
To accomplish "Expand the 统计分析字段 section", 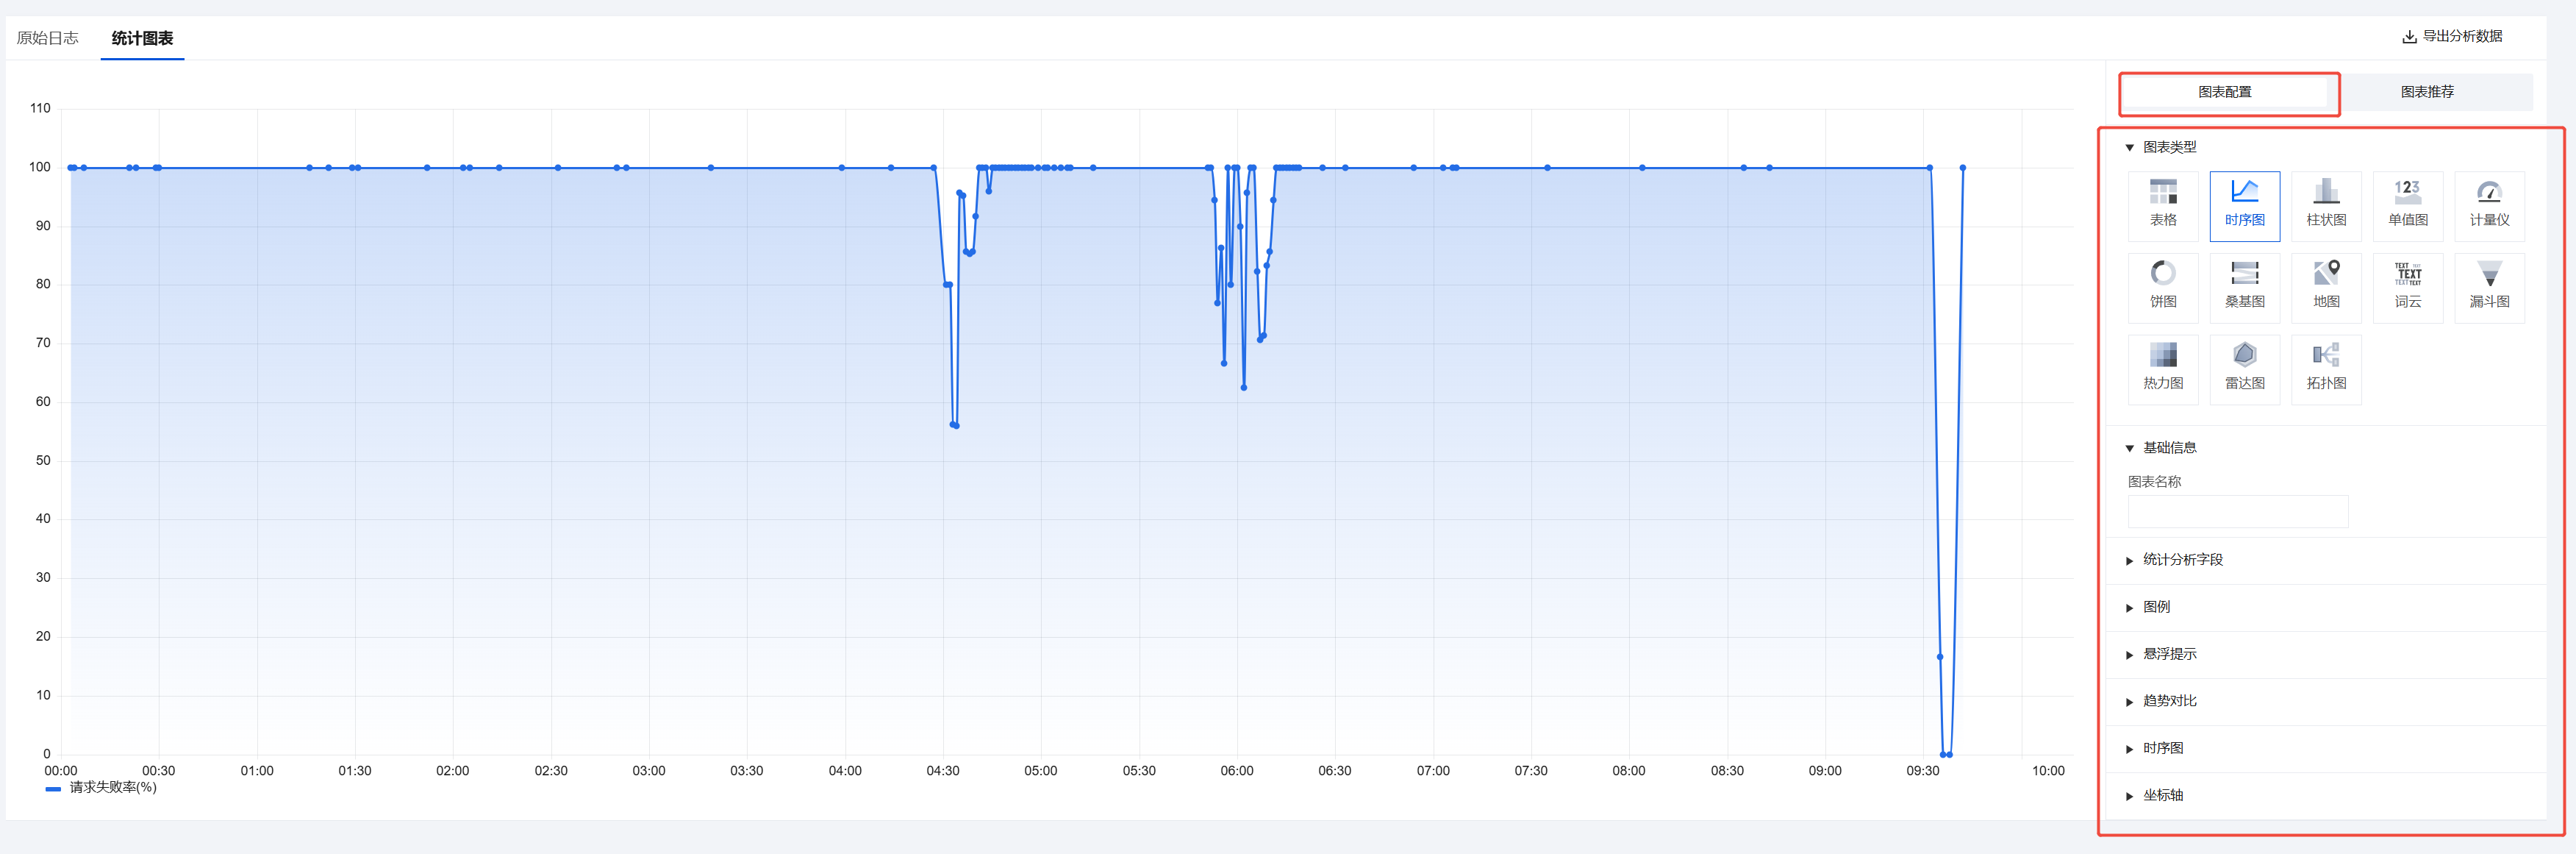I will pyautogui.click(x=2182, y=560).
